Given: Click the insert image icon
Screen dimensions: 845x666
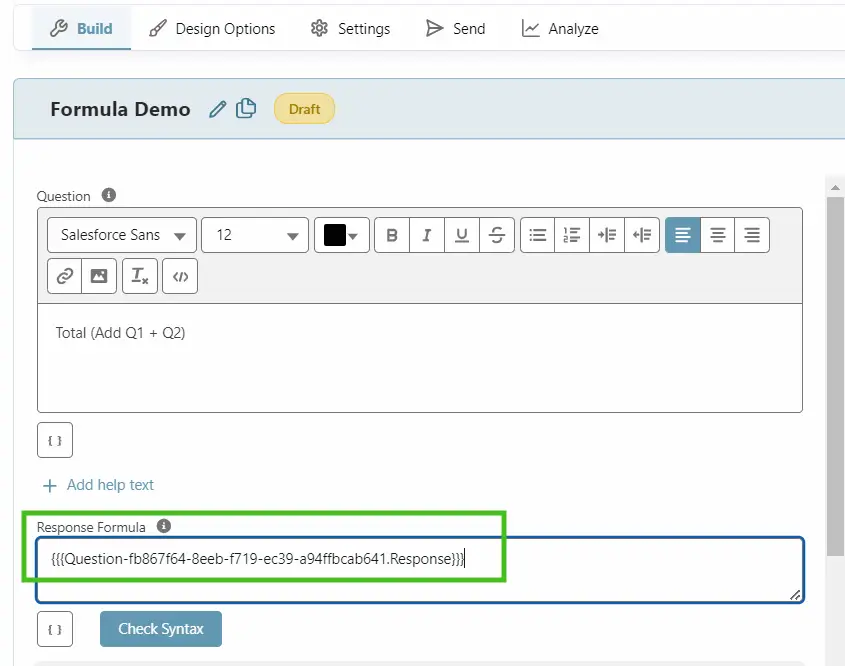Looking at the screenshot, I should click(x=99, y=276).
